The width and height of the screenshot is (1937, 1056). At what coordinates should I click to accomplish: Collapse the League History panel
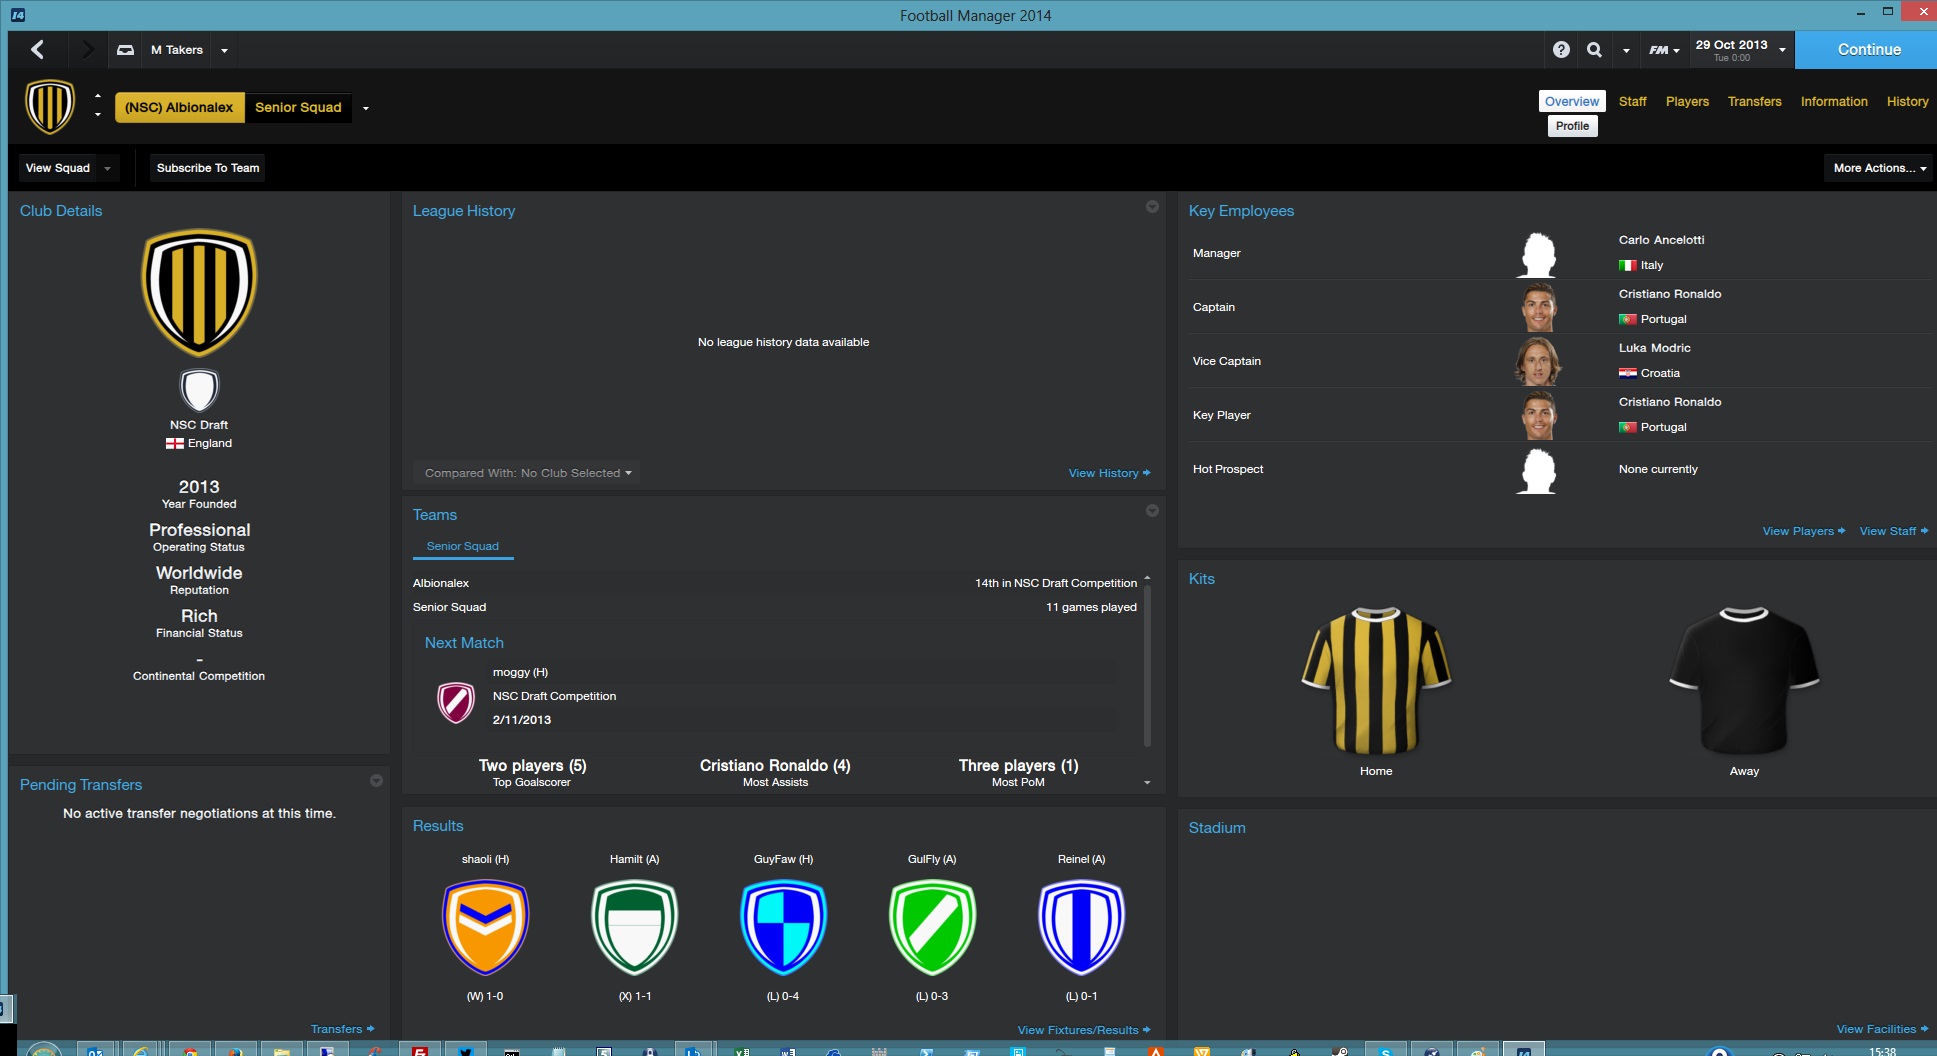click(1152, 207)
